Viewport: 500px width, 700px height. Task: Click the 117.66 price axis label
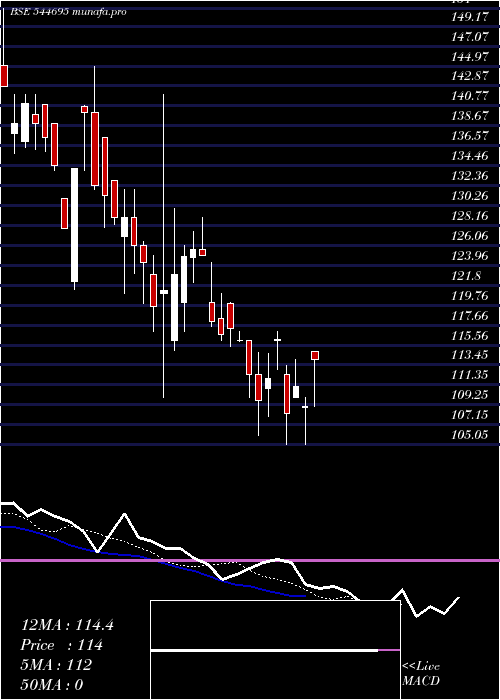[470, 316]
